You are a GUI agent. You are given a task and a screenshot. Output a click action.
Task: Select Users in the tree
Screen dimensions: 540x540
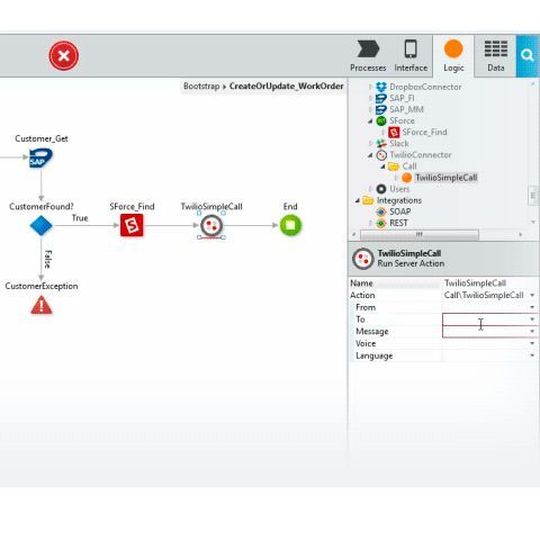[x=399, y=189]
